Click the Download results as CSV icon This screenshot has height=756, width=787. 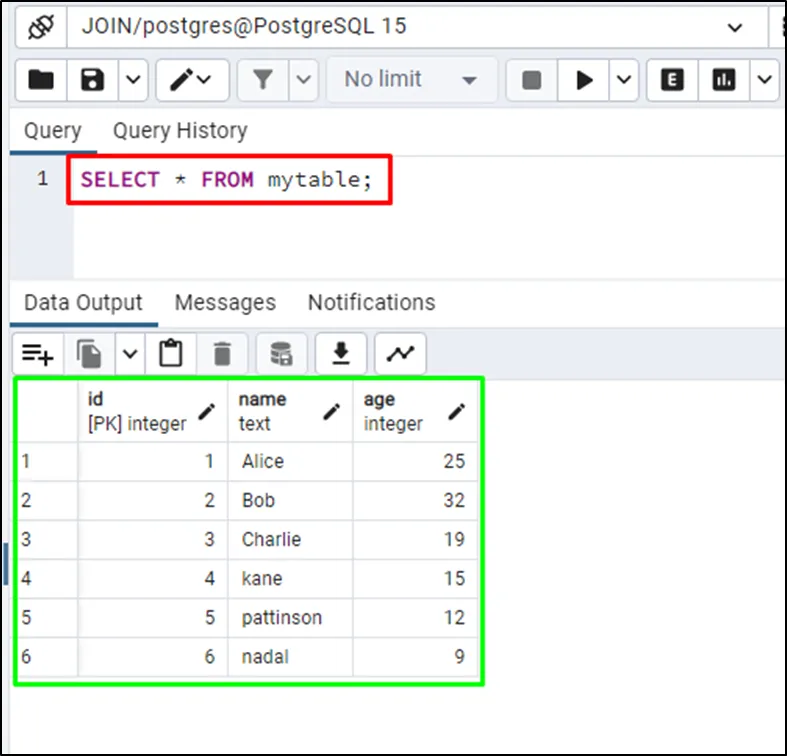pyautogui.click(x=341, y=353)
